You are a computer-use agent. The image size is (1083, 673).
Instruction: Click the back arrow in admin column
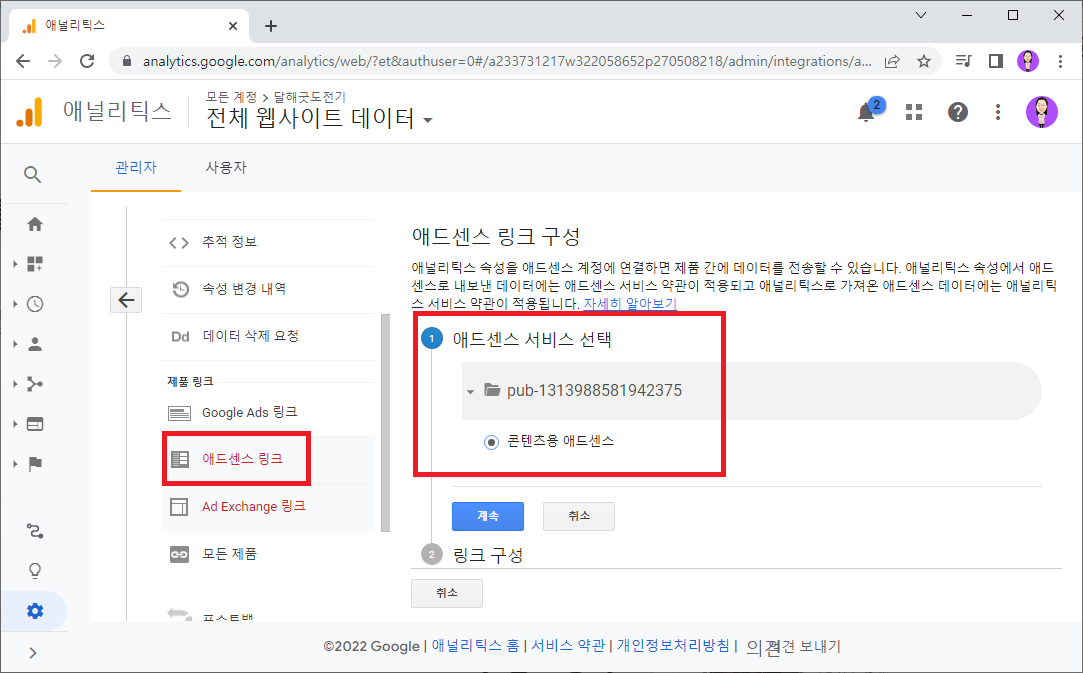126,300
